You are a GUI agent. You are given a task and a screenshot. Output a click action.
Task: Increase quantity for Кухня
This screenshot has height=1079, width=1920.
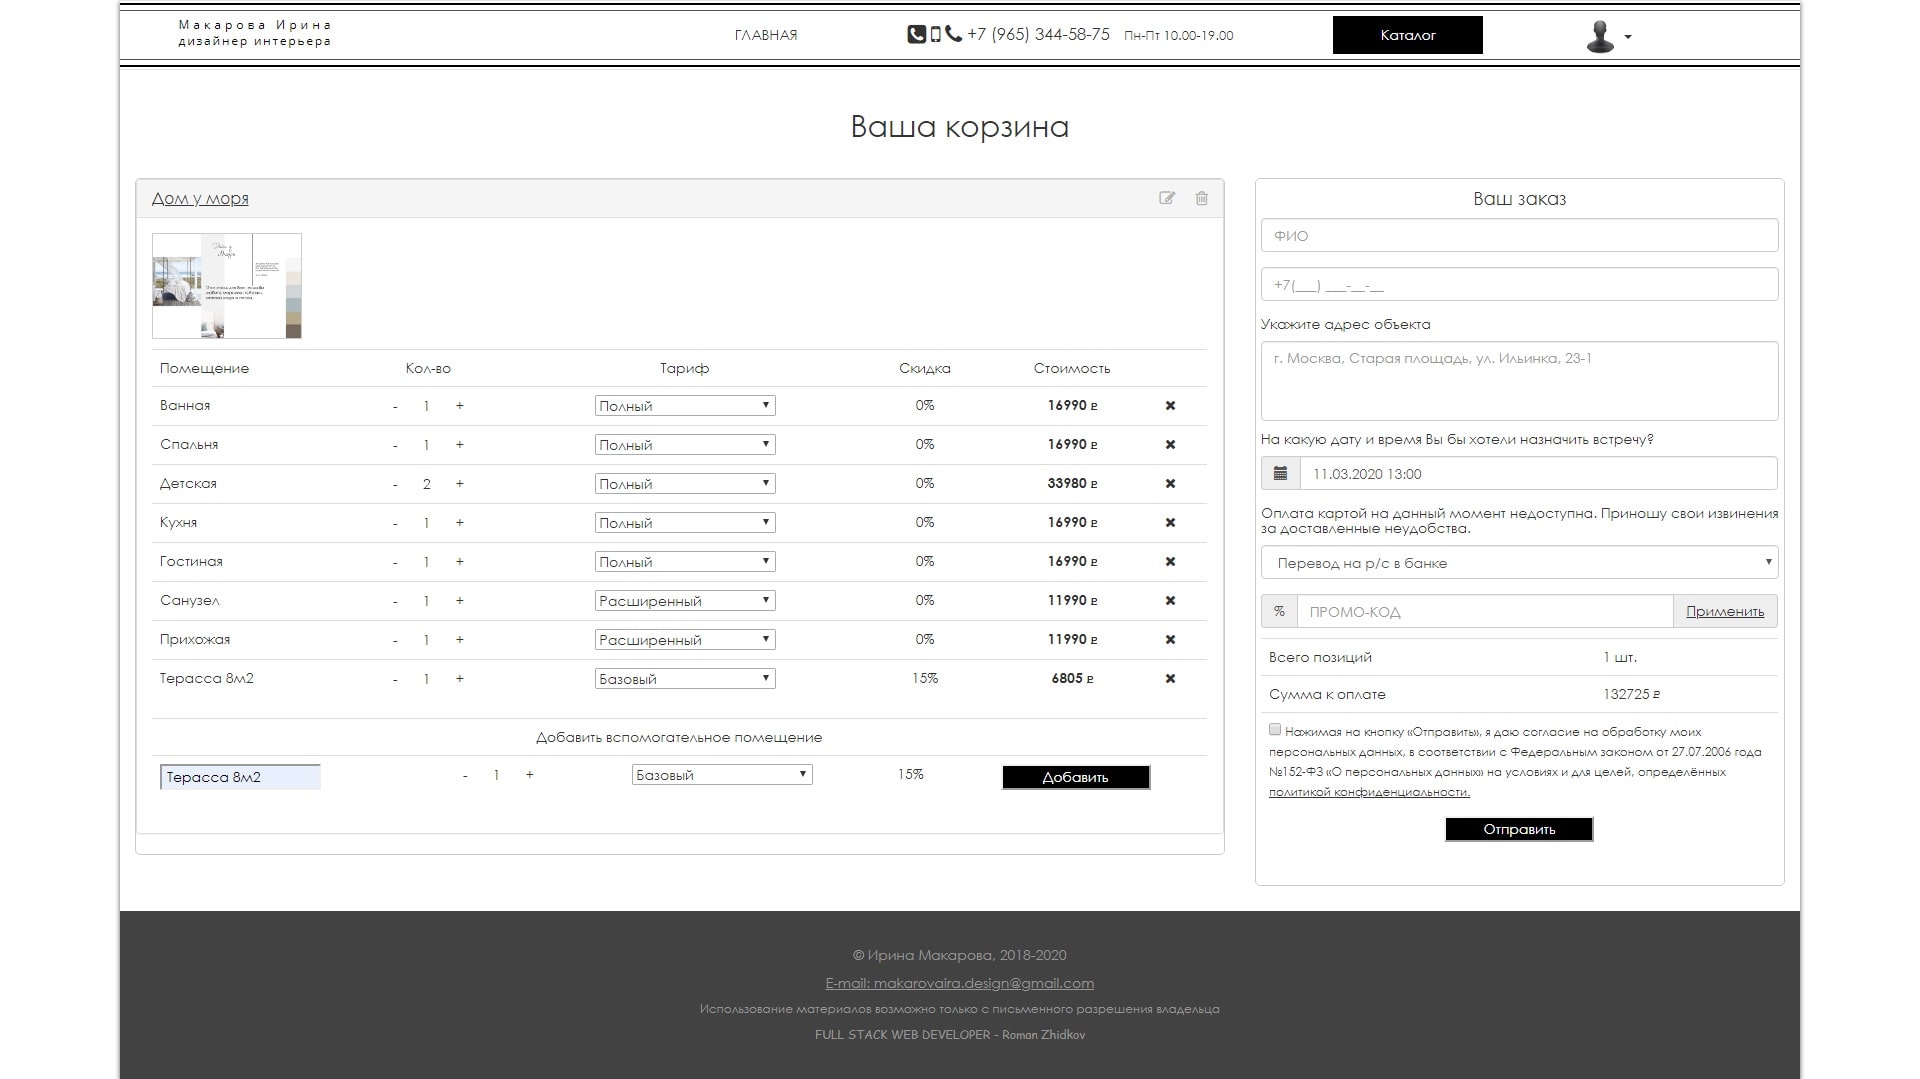(460, 523)
